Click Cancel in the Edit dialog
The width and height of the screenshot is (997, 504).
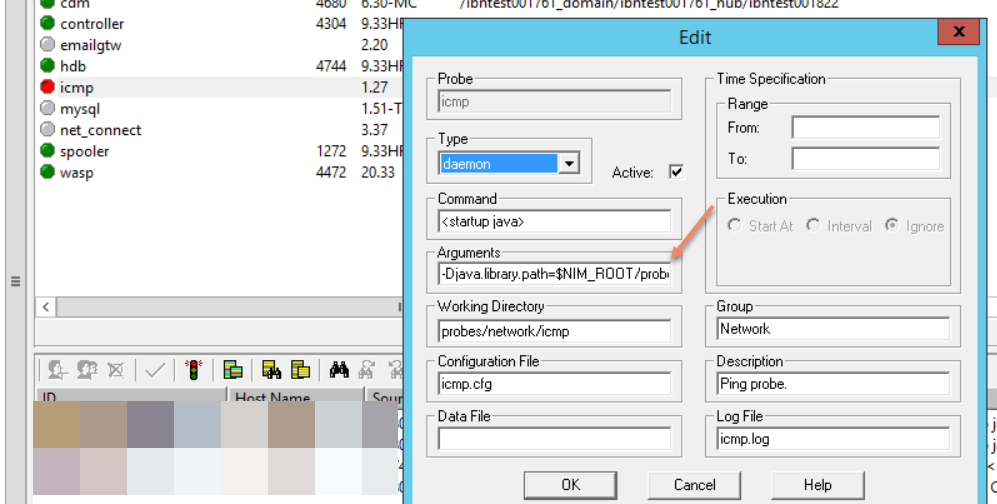pyautogui.click(x=694, y=485)
